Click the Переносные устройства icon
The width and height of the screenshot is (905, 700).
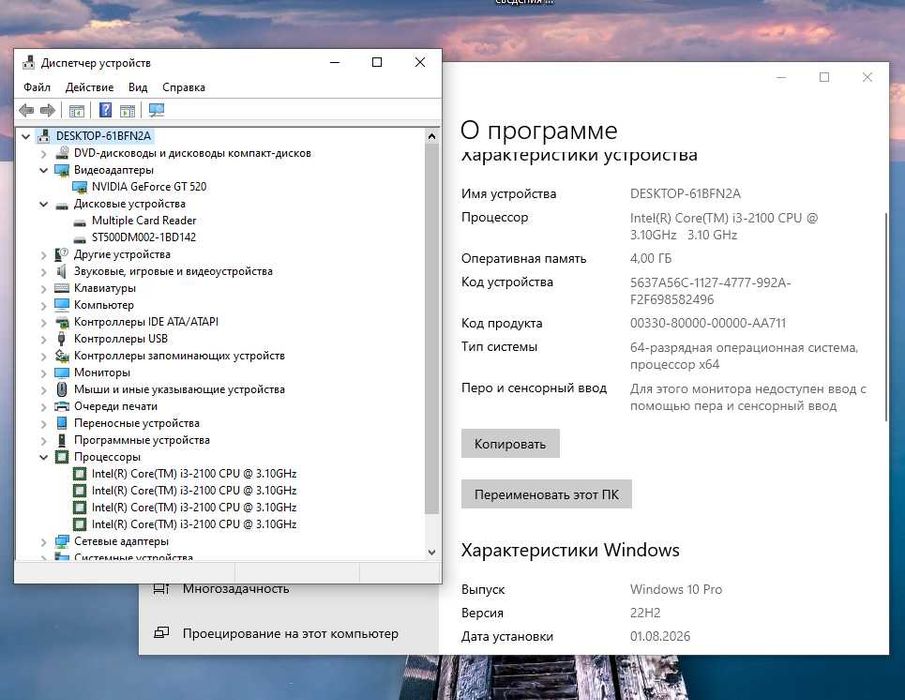coord(62,423)
